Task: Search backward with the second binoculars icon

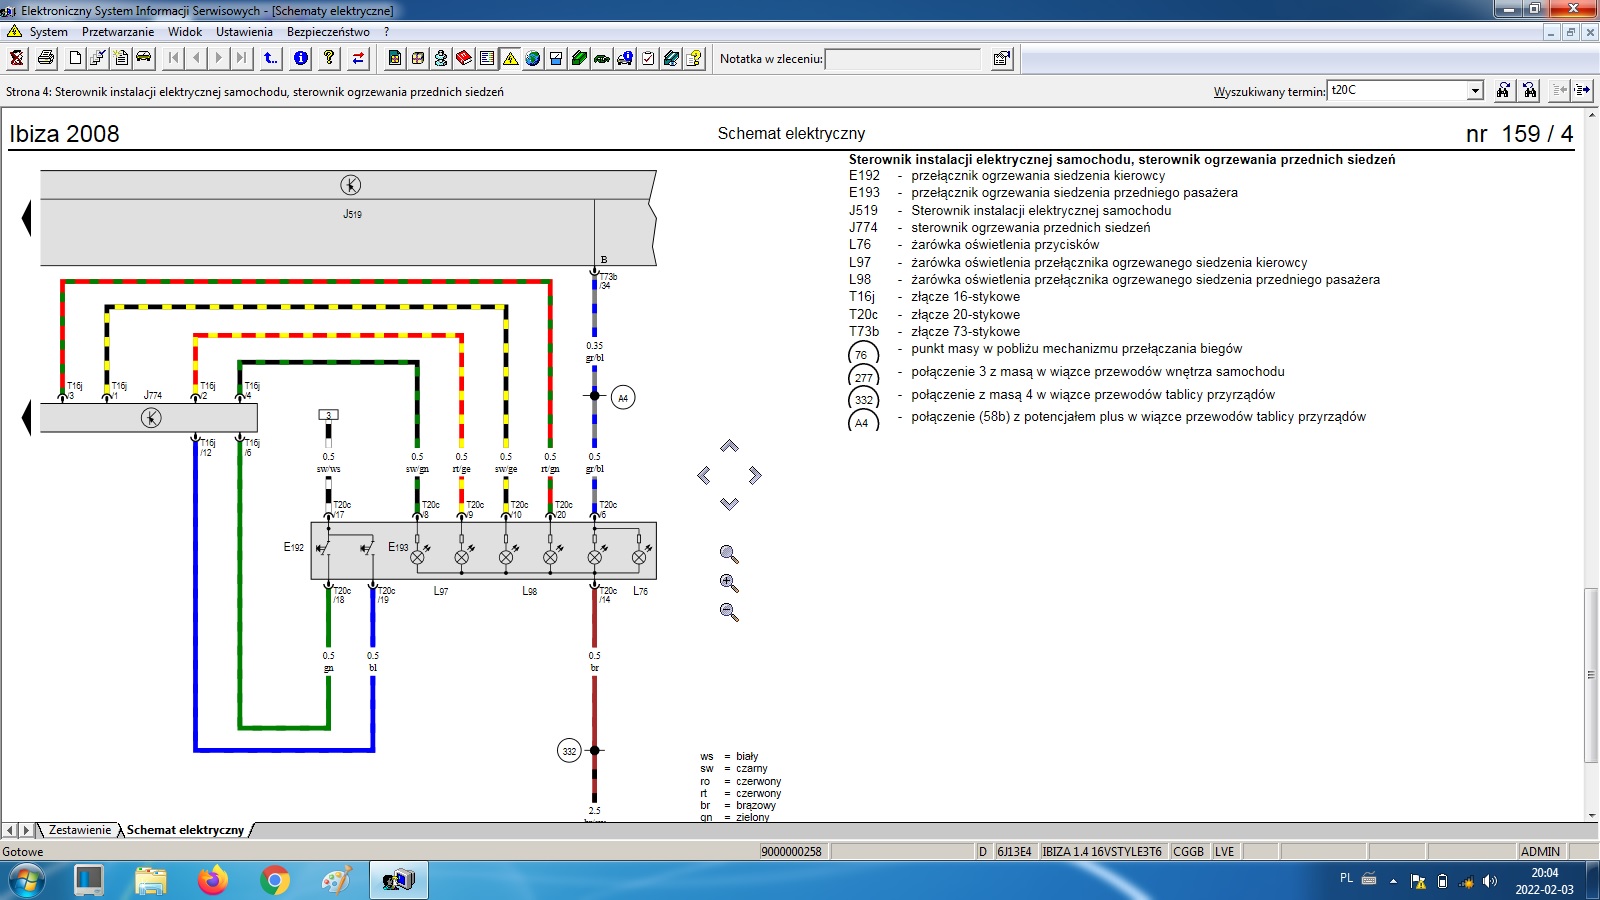Action: click(1529, 90)
